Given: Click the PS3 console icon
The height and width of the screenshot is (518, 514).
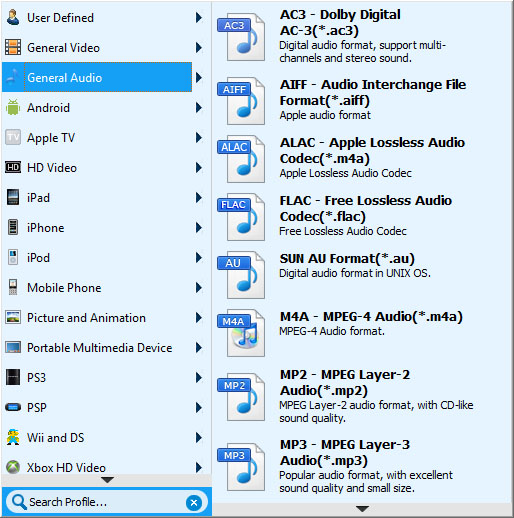Looking at the screenshot, I should click(x=13, y=377).
